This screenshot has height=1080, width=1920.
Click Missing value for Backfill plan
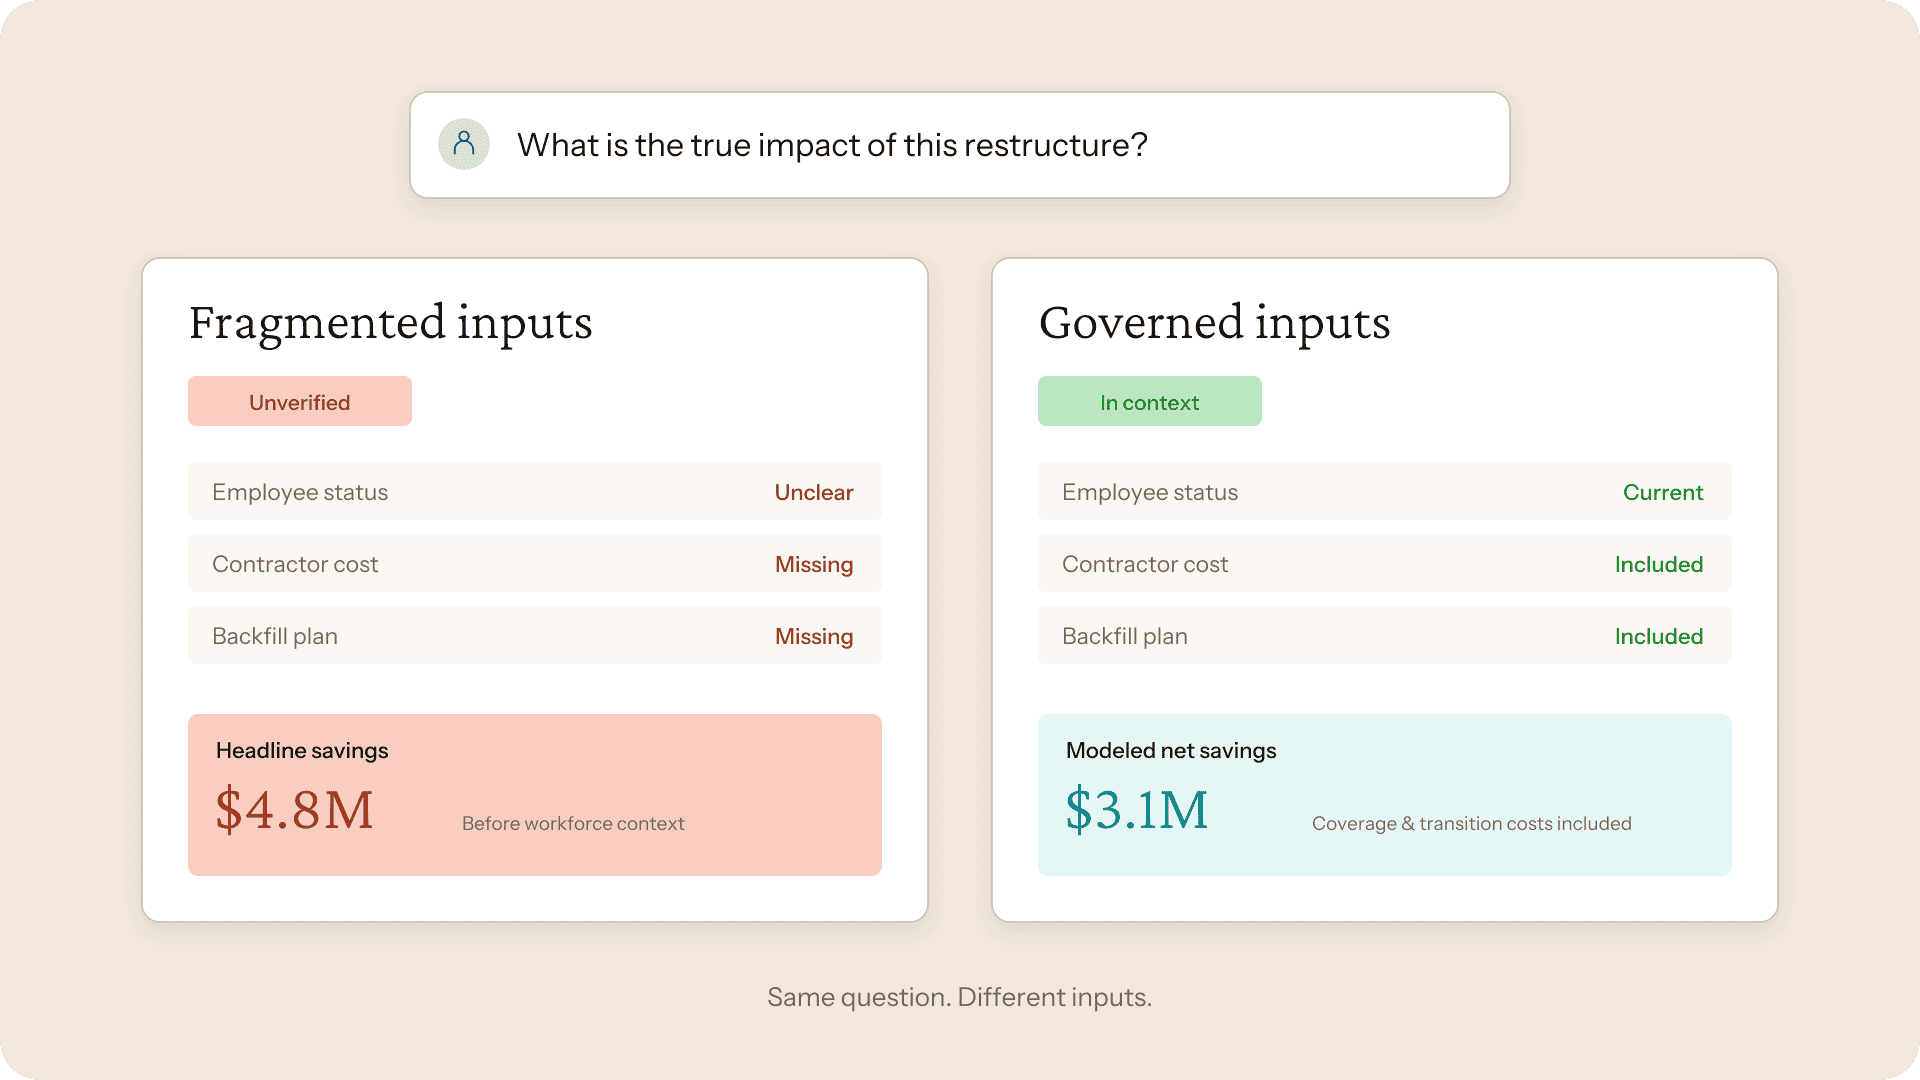click(x=814, y=636)
